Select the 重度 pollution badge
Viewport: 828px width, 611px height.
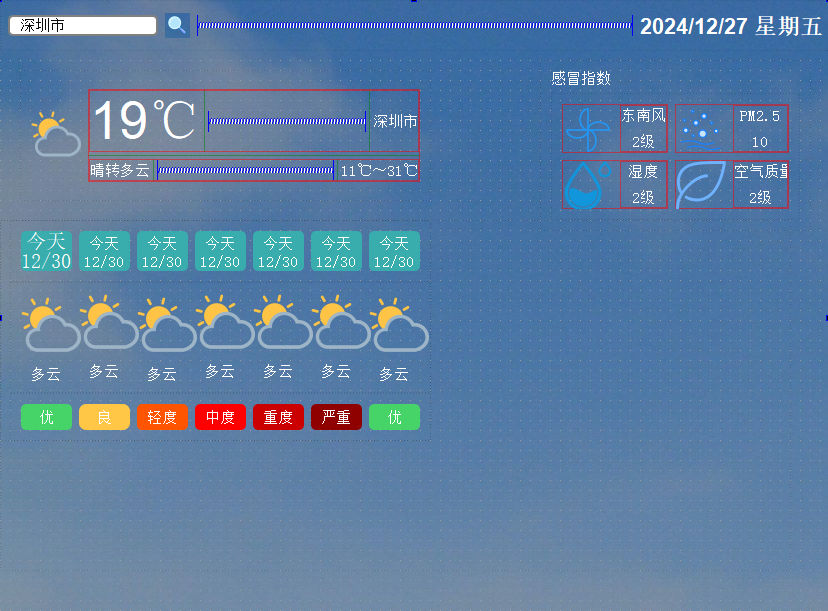pyautogui.click(x=278, y=417)
